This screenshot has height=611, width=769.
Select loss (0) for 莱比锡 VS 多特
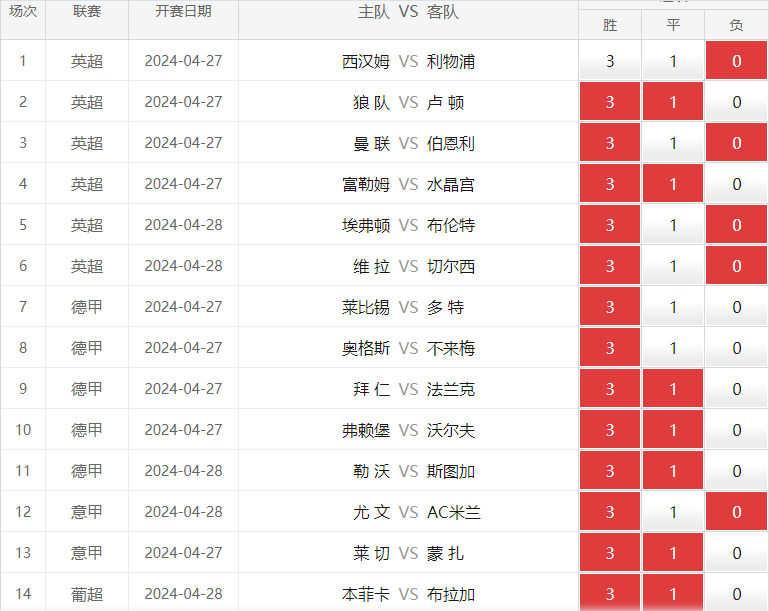[737, 306]
